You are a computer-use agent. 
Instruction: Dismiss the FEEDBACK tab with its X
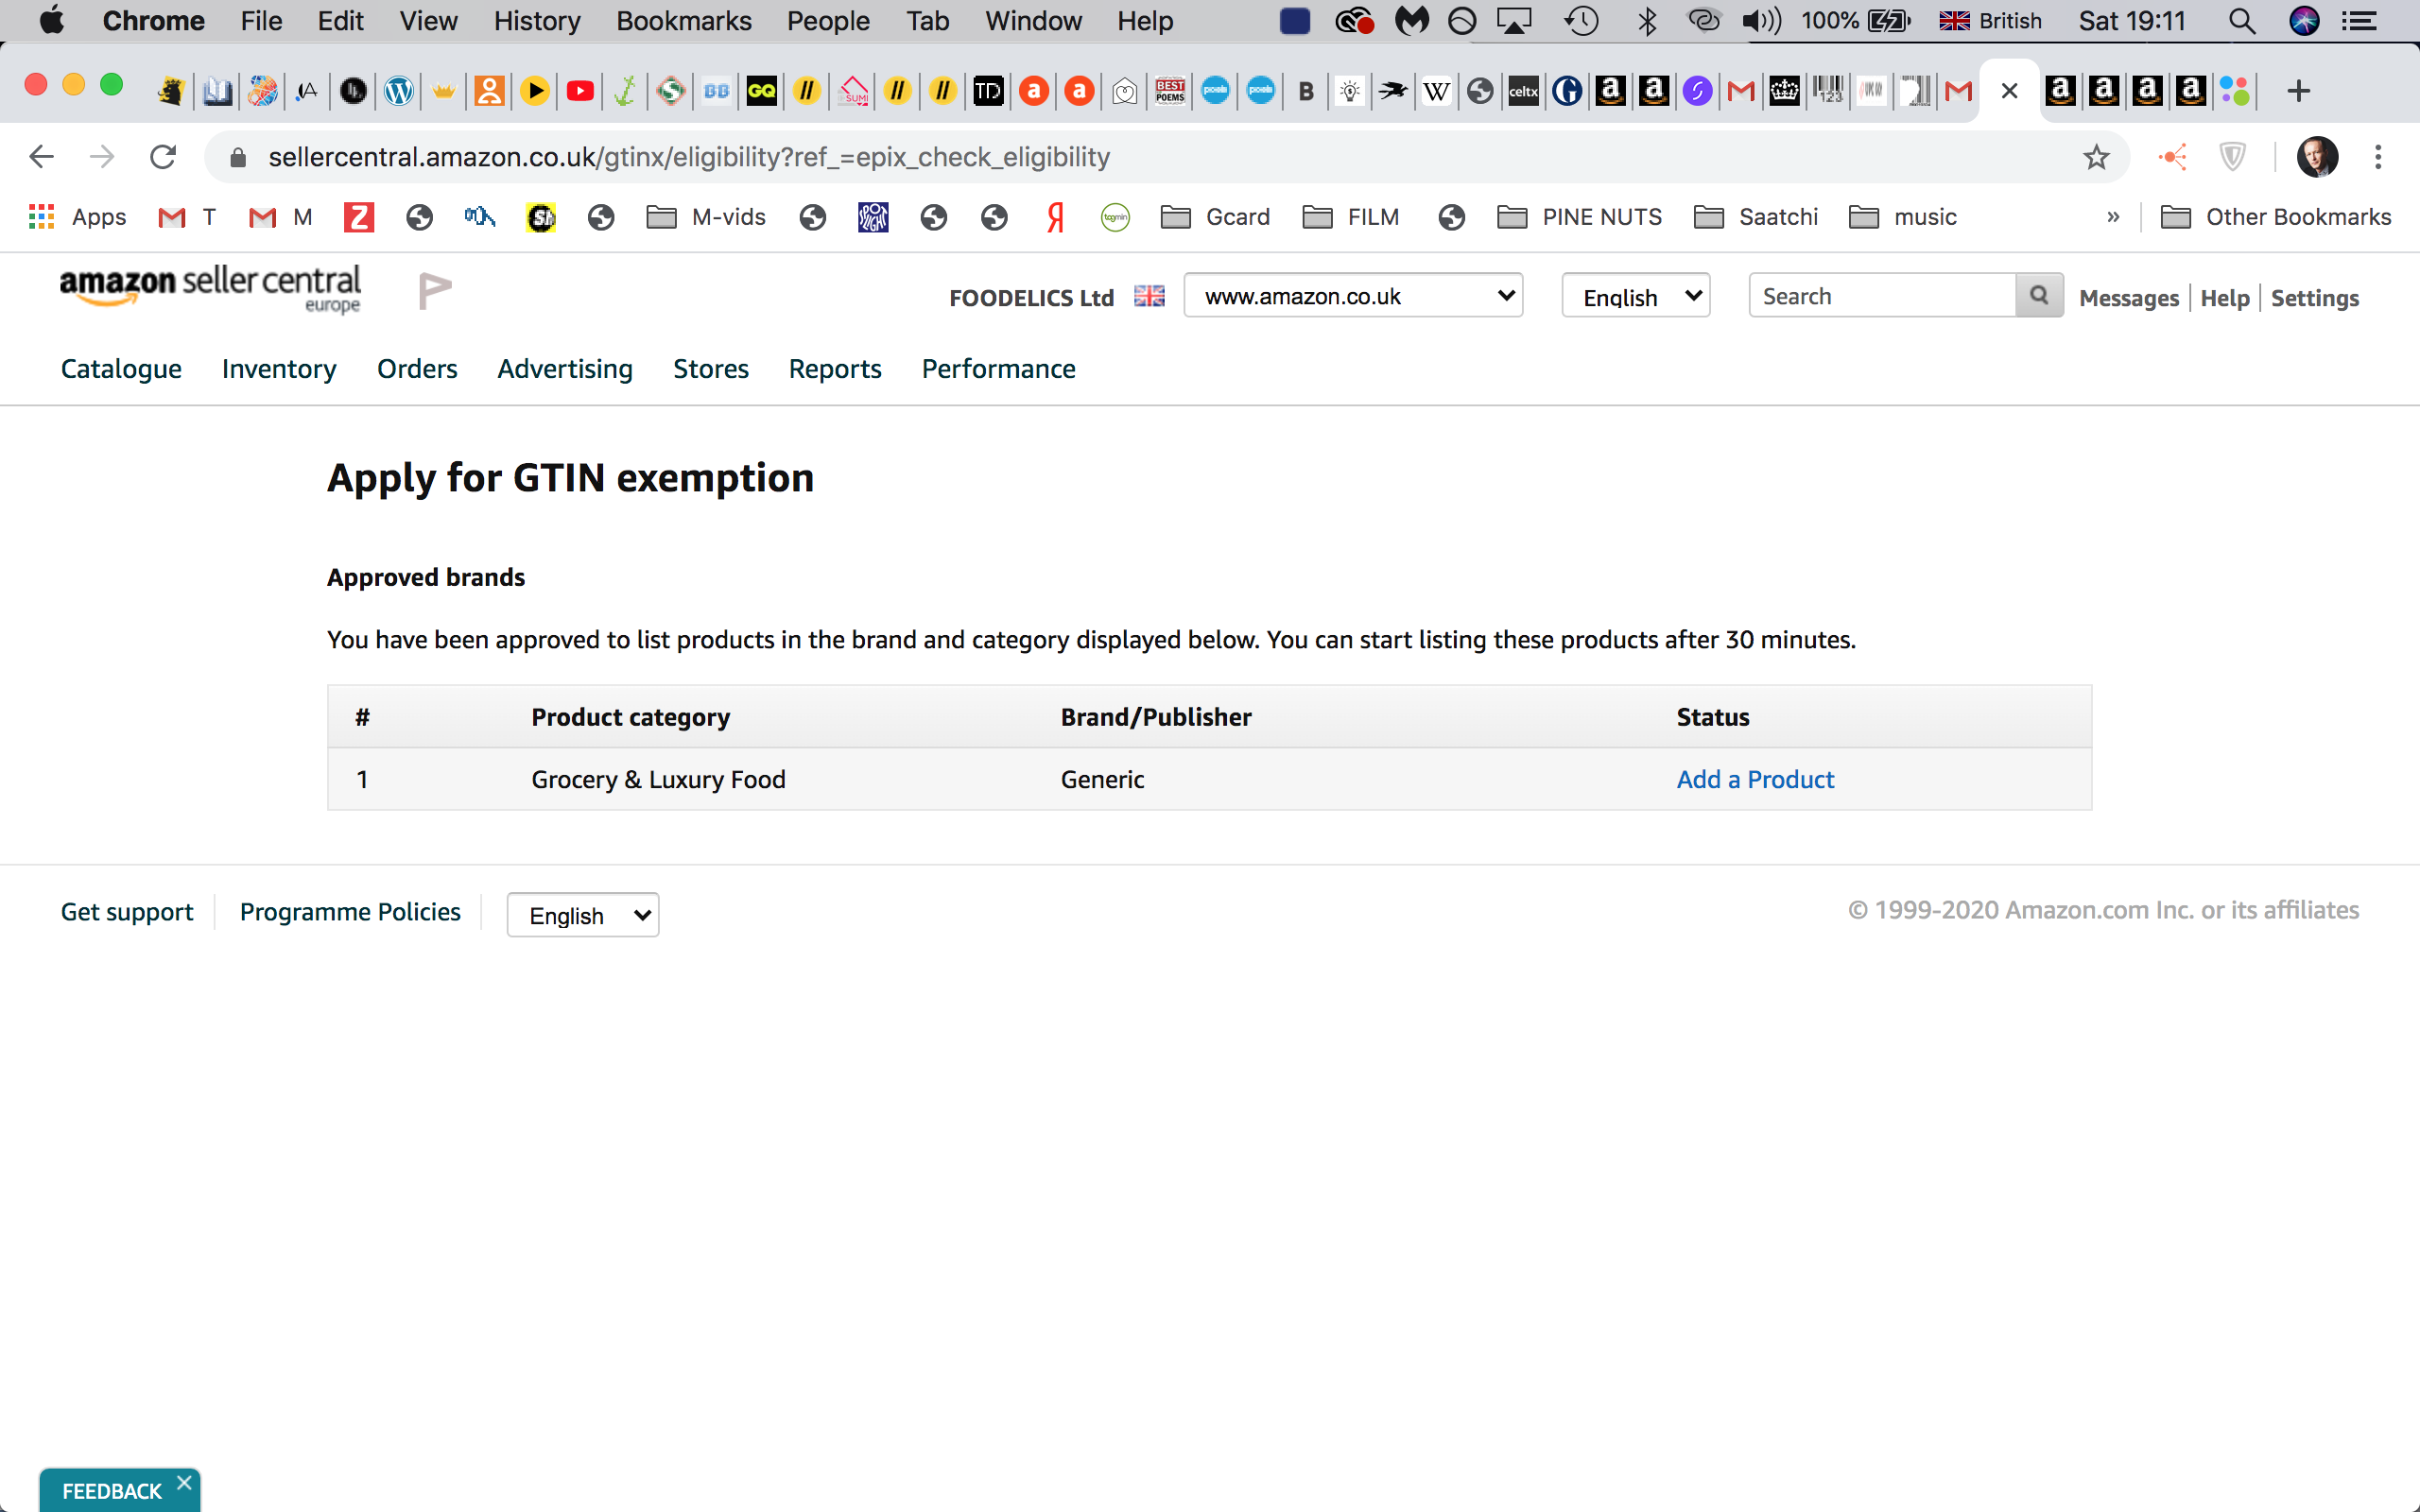[184, 1483]
